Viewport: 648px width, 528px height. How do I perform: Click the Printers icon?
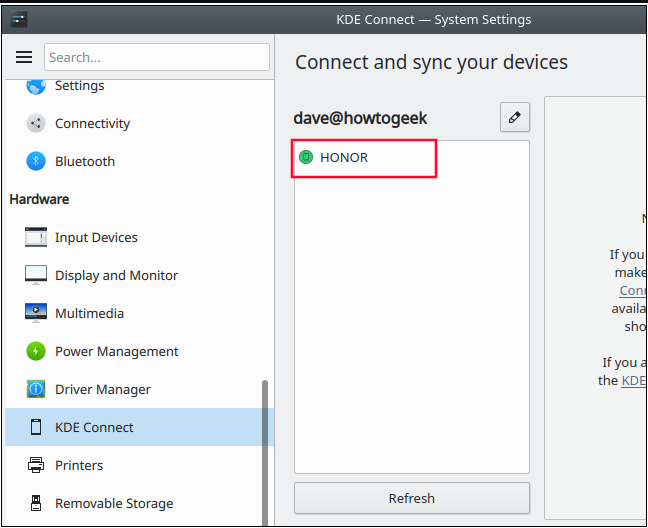[36, 465]
